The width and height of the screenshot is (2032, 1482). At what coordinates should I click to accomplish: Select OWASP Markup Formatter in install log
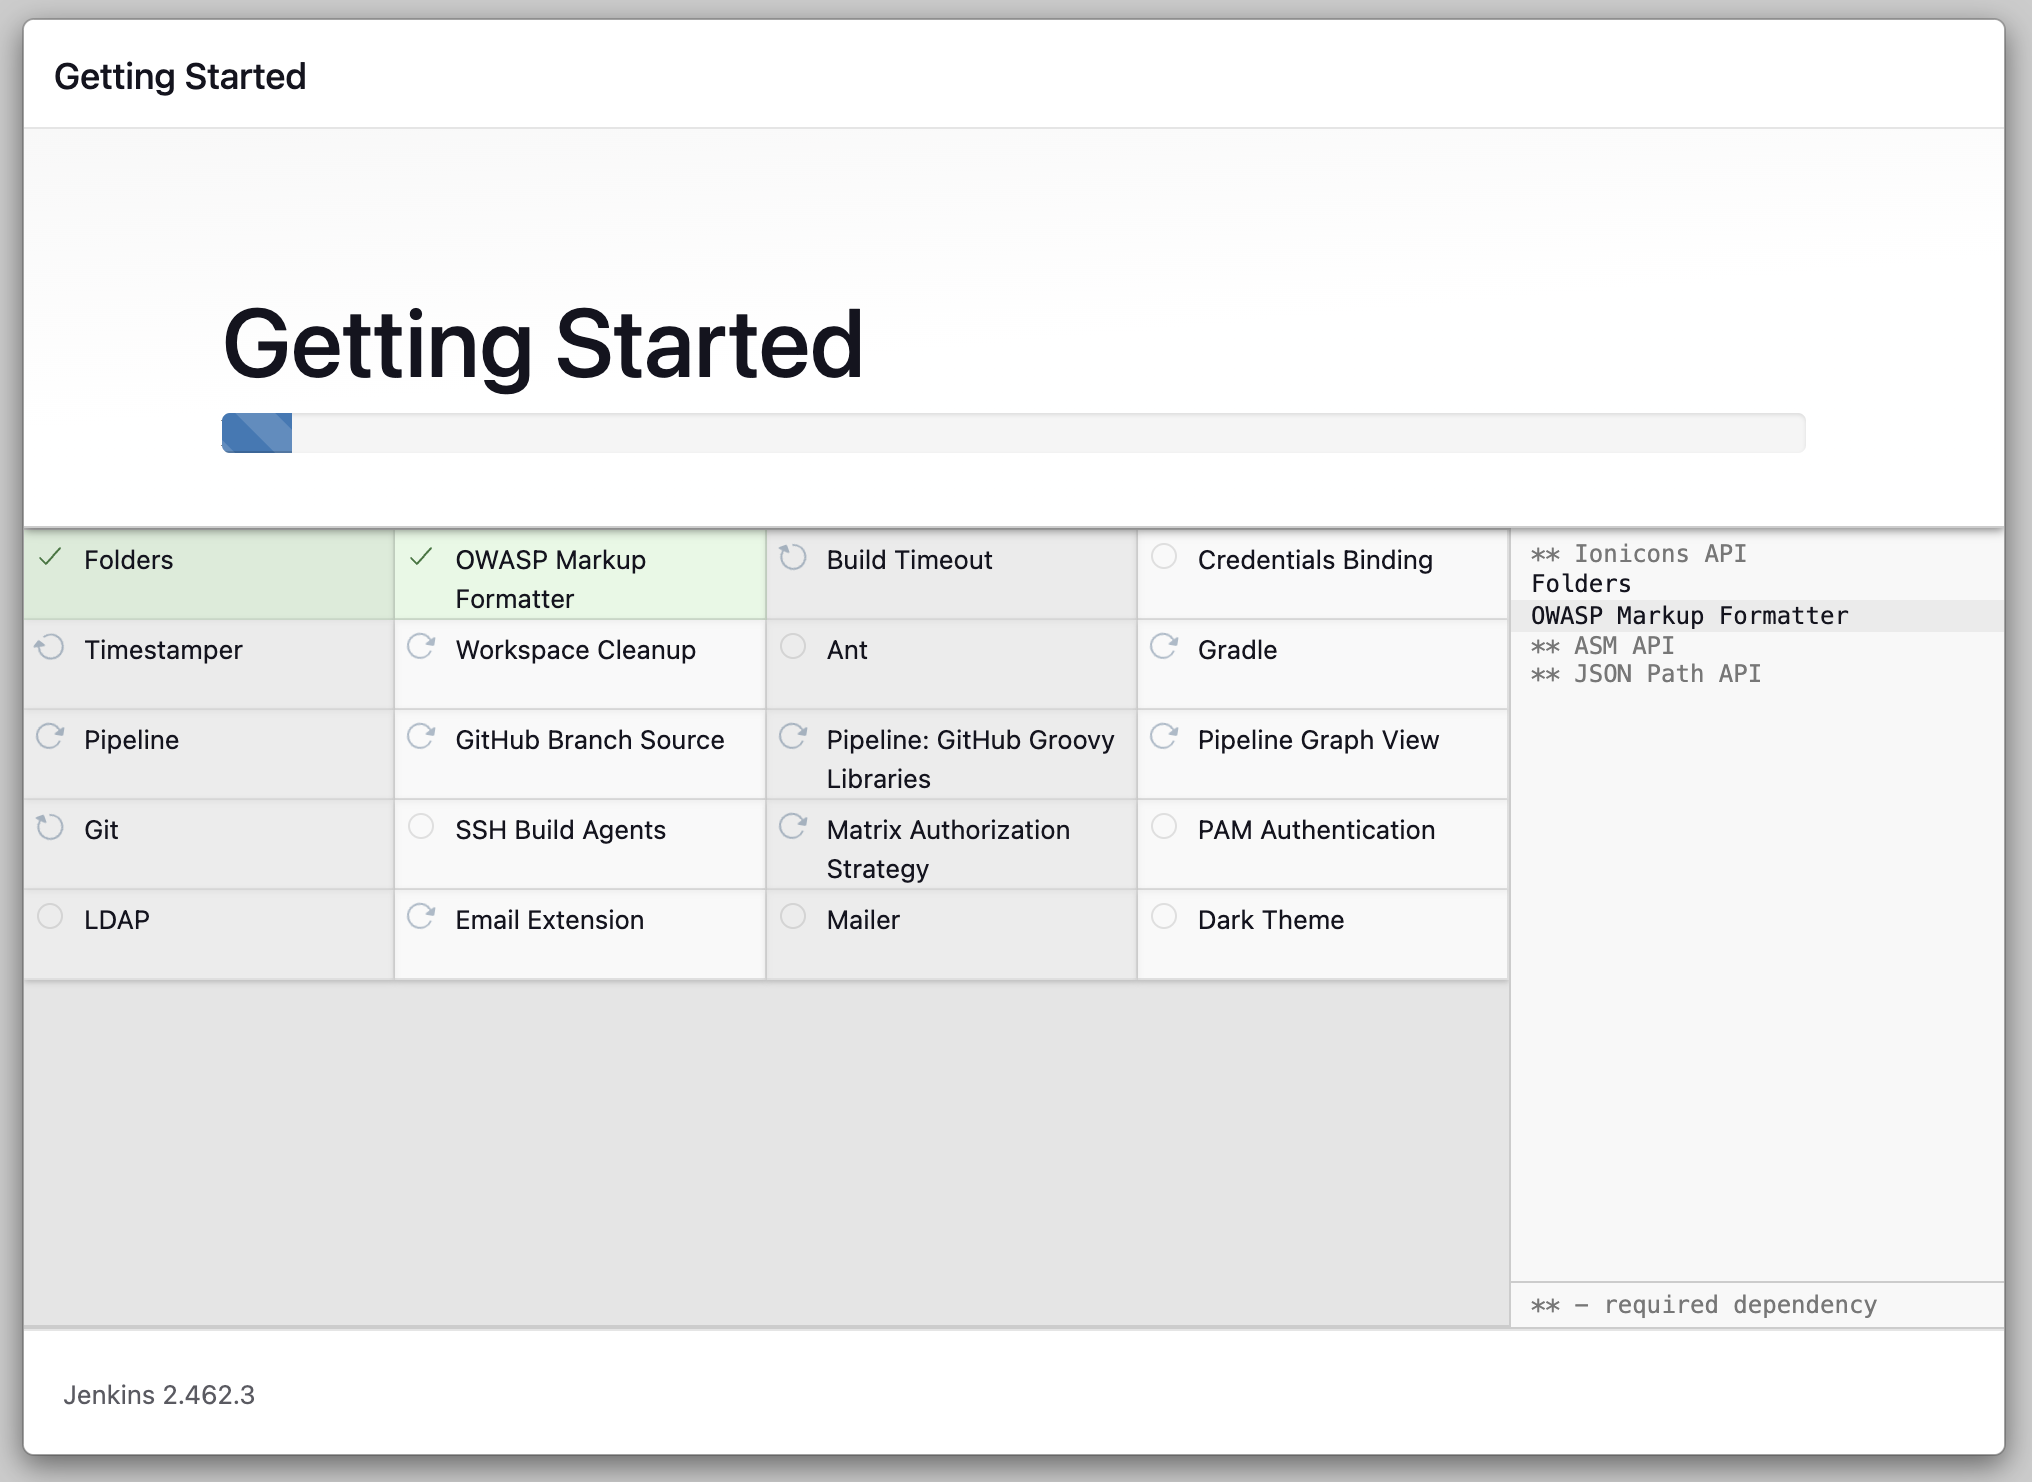tap(1689, 616)
